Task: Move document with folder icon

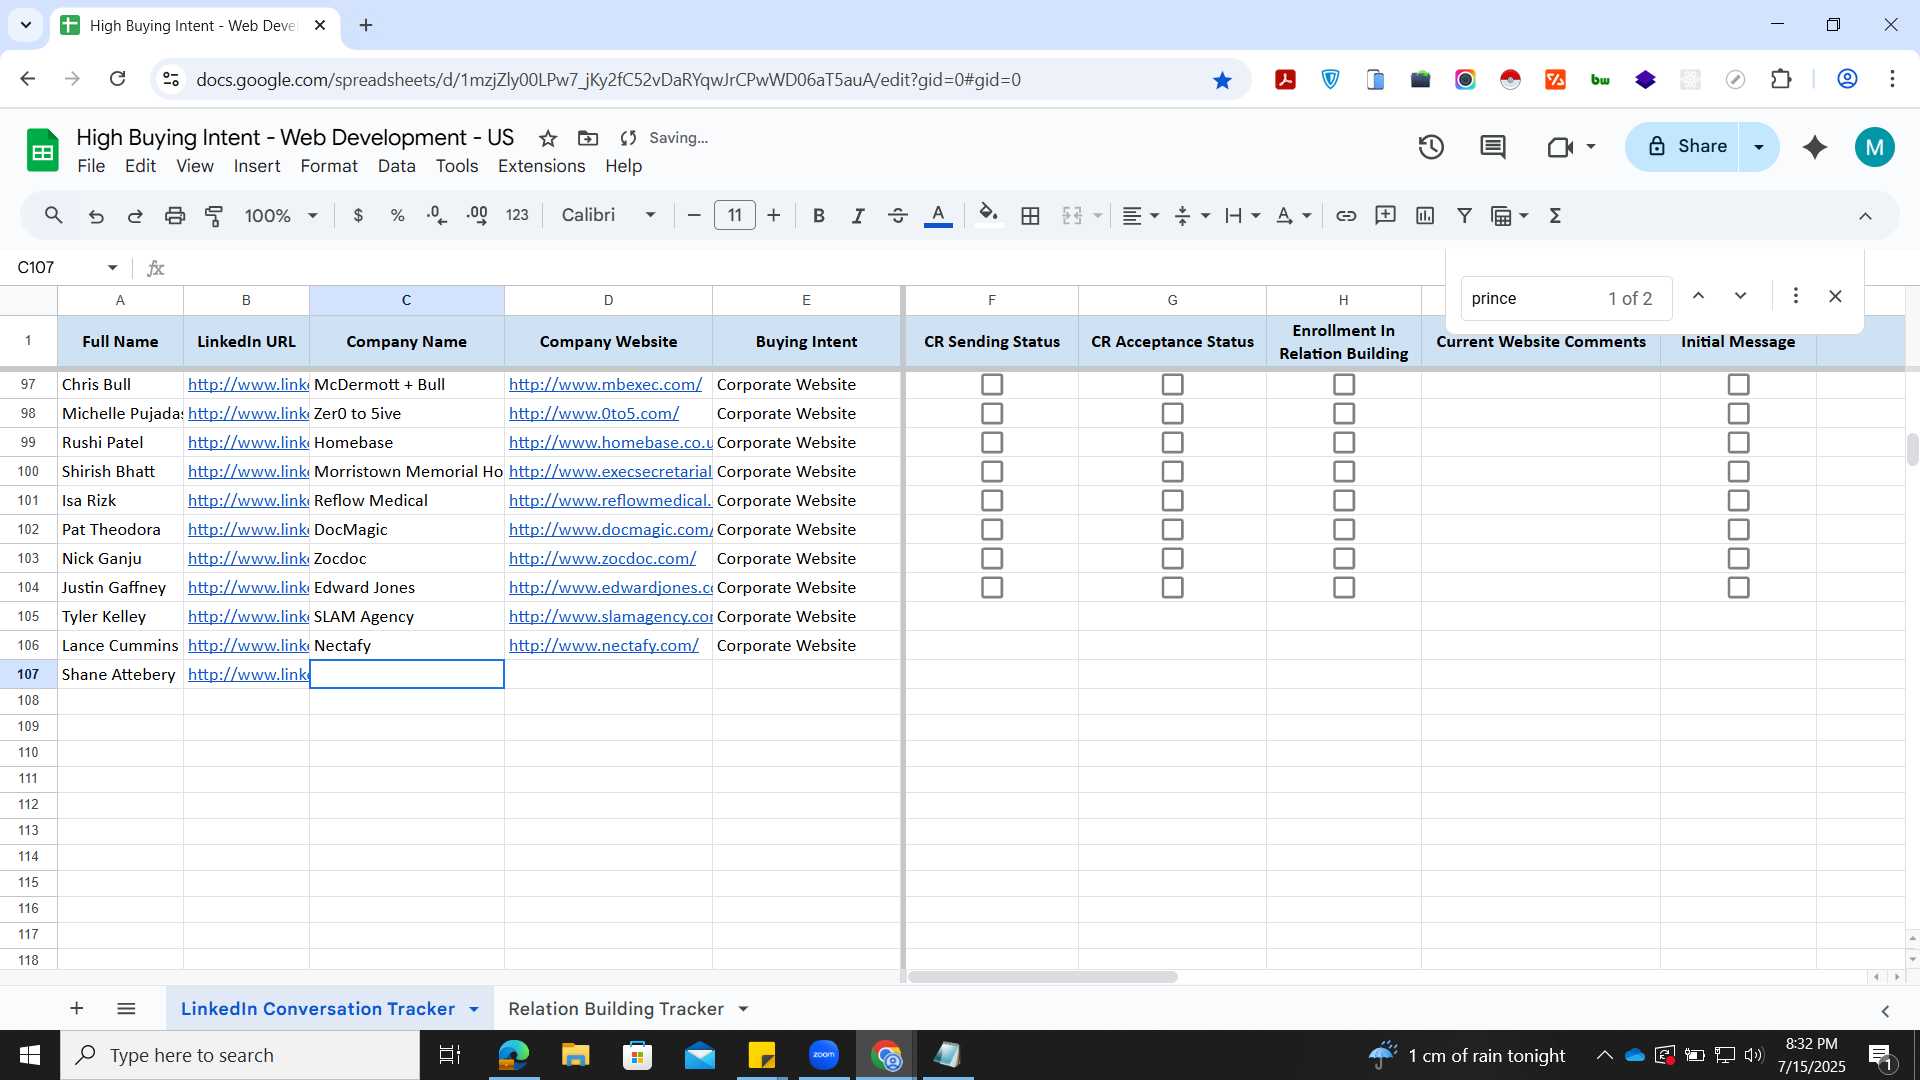Action: click(x=588, y=138)
